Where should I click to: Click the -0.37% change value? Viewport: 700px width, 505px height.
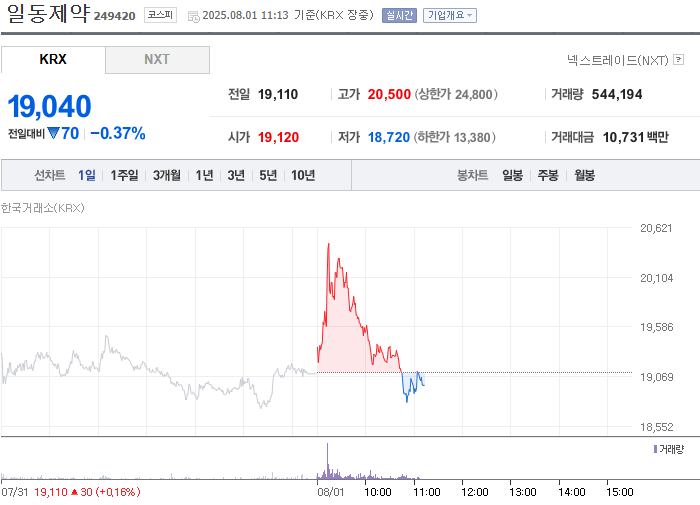click(x=118, y=133)
